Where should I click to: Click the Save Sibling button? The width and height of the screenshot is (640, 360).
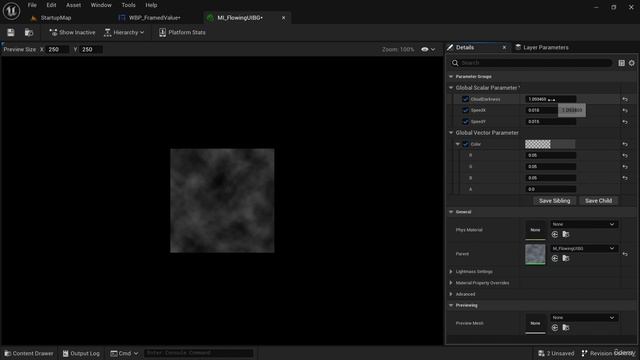[x=554, y=201]
